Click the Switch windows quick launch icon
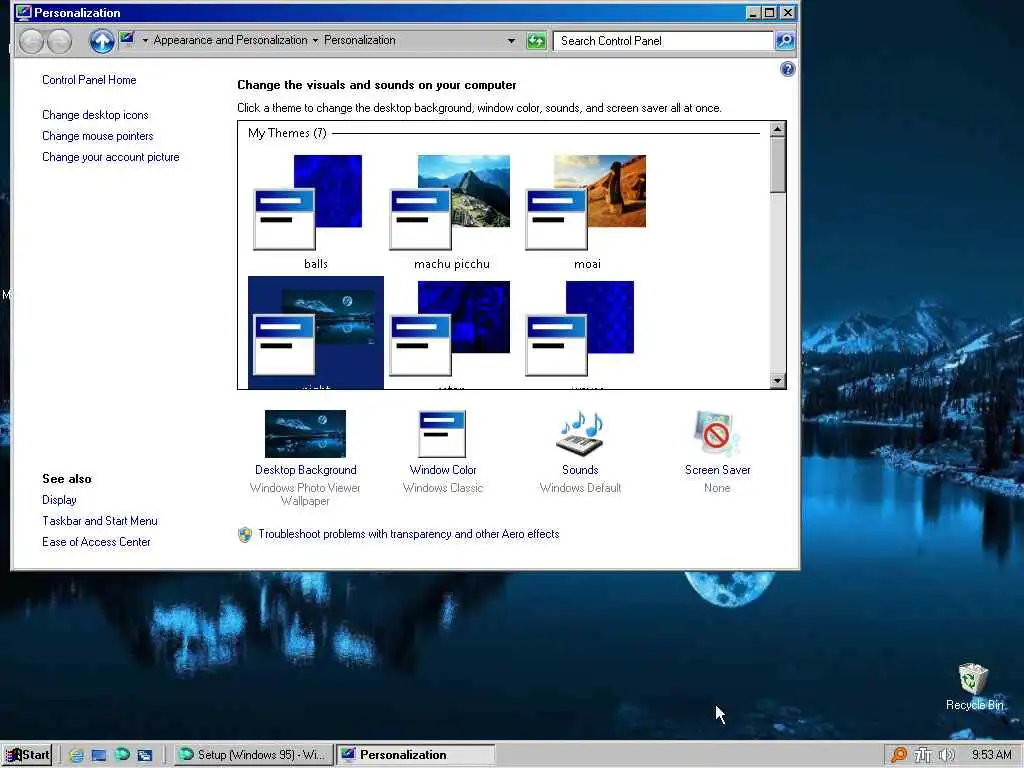Screen dimensions: 1024x768 coord(144,755)
